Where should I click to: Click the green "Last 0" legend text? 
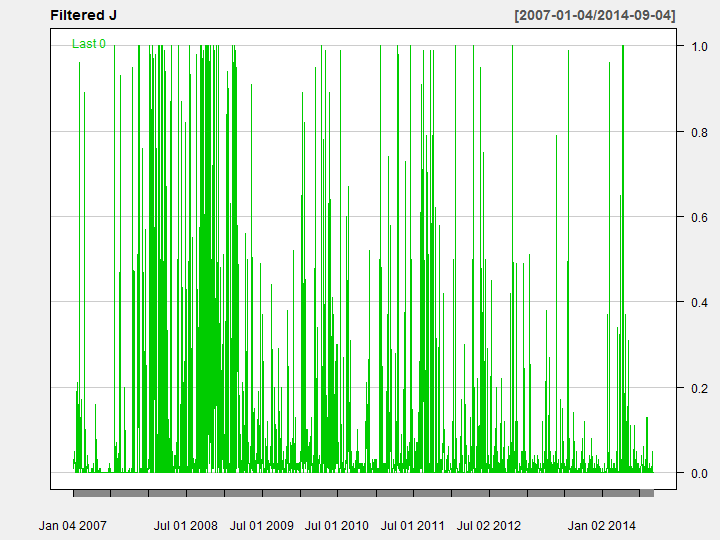coord(89,44)
